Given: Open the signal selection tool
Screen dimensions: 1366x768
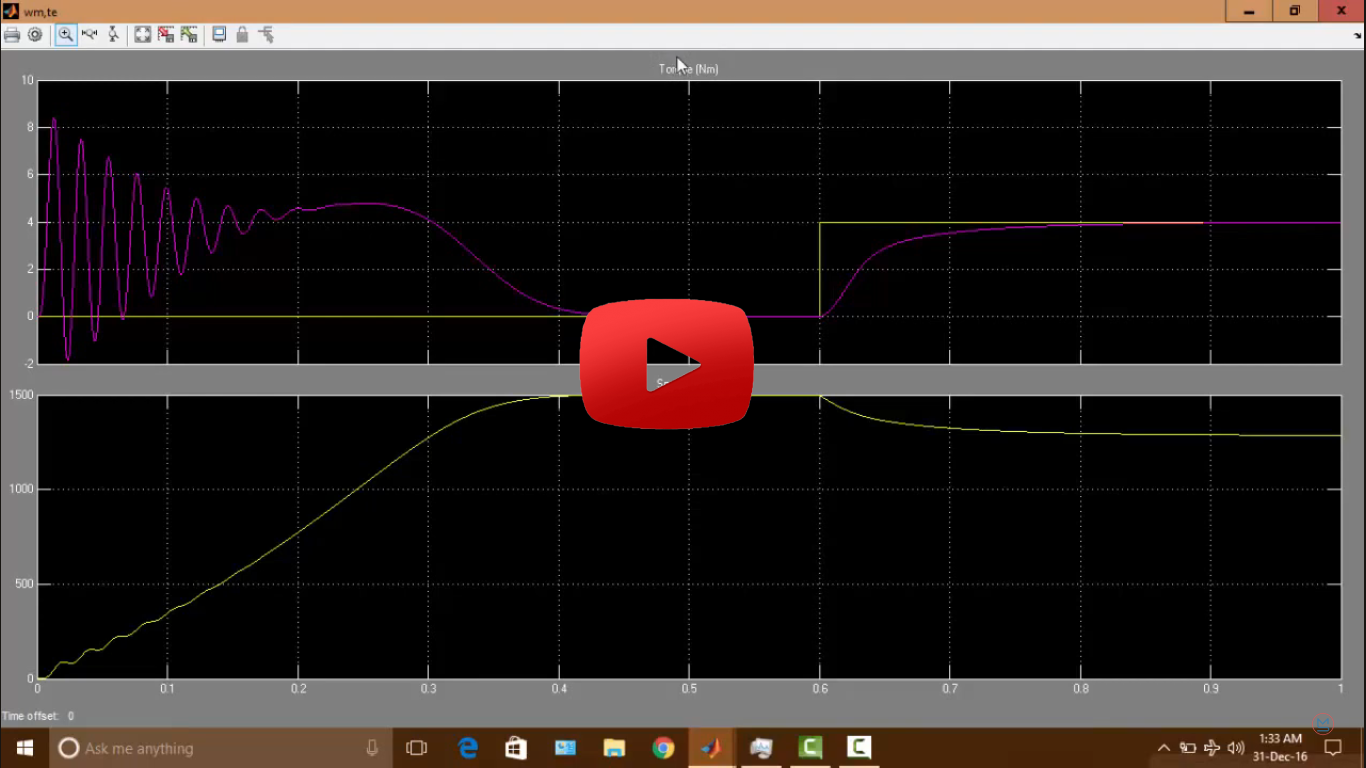Looking at the screenshot, I should [x=266, y=35].
